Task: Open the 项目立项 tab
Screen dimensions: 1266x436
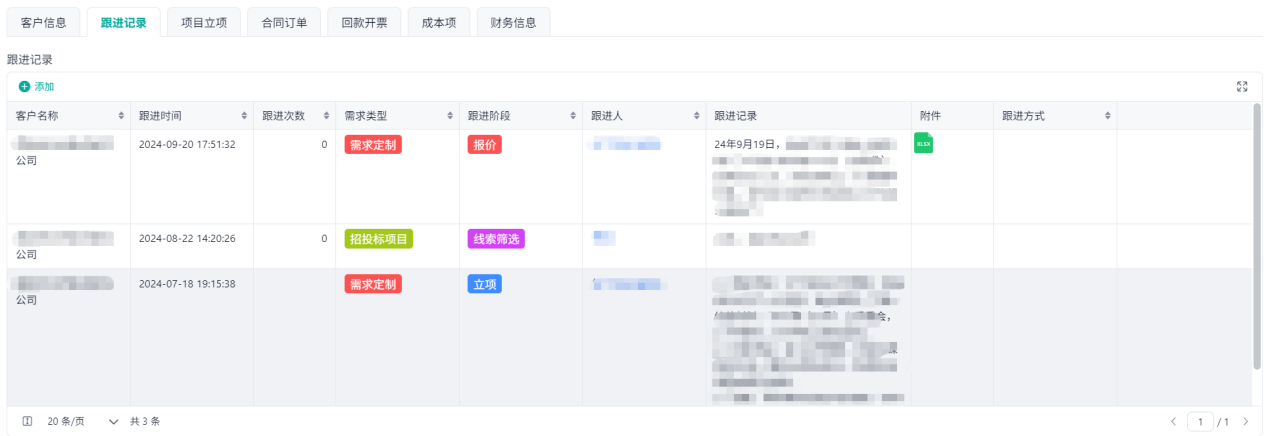Action: (204, 22)
